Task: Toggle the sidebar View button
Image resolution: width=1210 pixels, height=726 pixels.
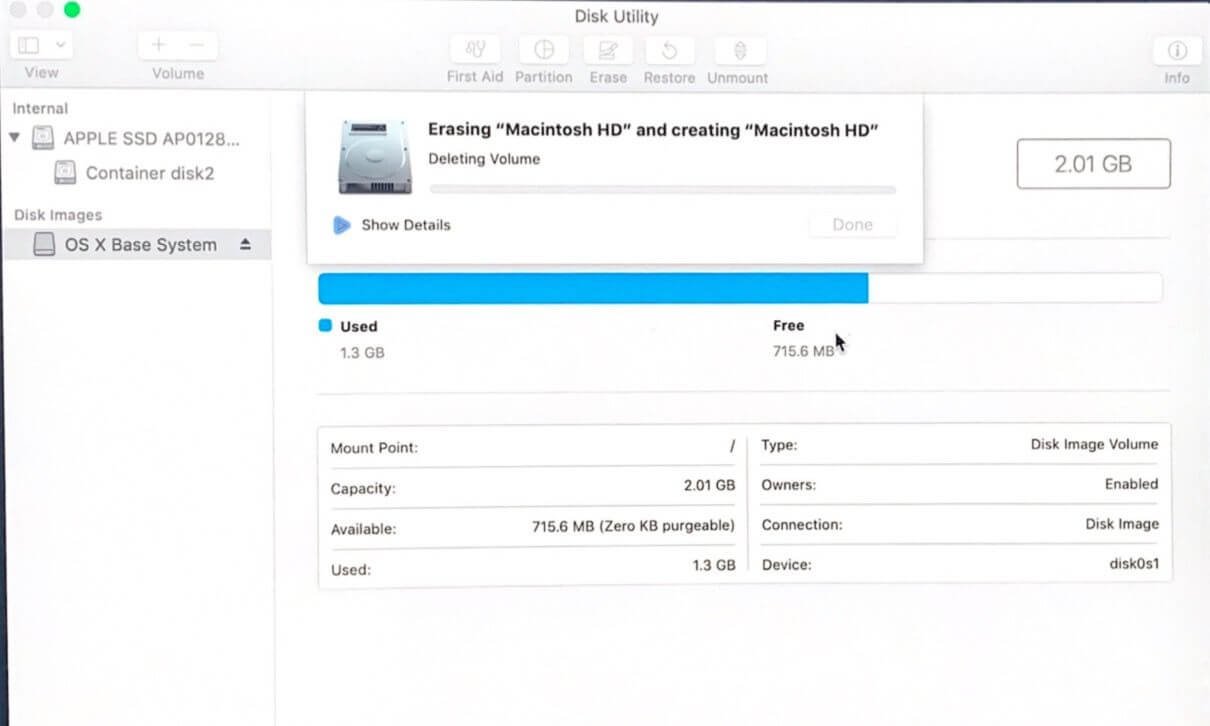Action: pos(29,45)
